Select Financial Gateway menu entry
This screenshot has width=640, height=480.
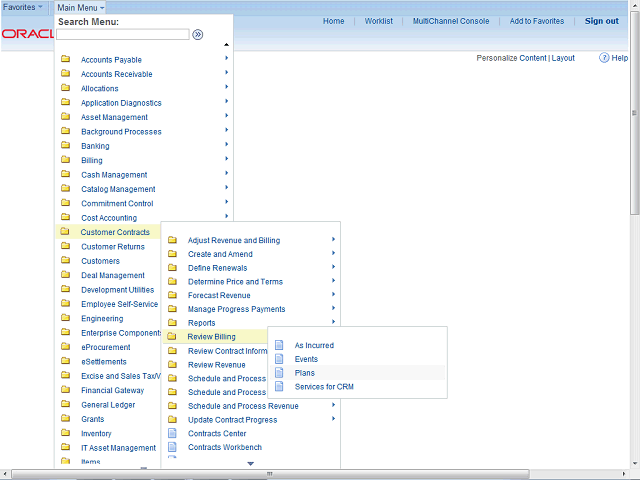pyautogui.click(x=112, y=391)
